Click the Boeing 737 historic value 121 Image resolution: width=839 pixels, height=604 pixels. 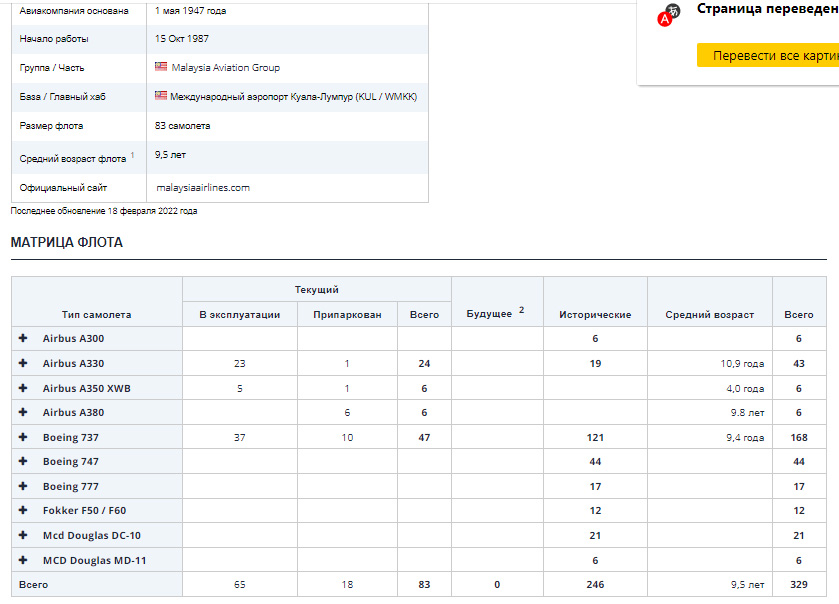click(x=595, y=438)
